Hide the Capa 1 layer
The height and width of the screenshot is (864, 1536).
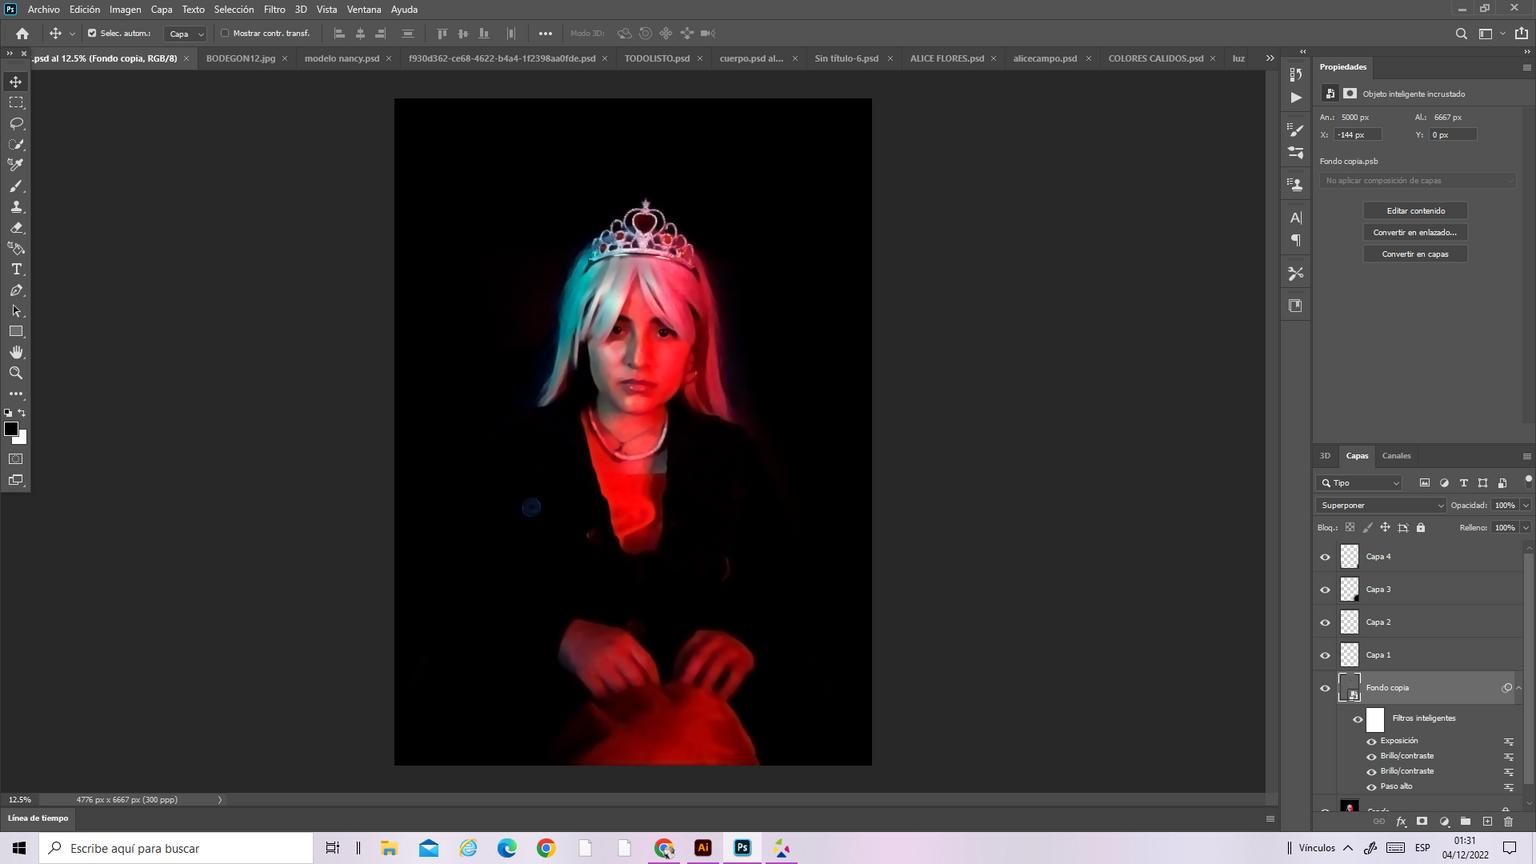(1325, 656)
